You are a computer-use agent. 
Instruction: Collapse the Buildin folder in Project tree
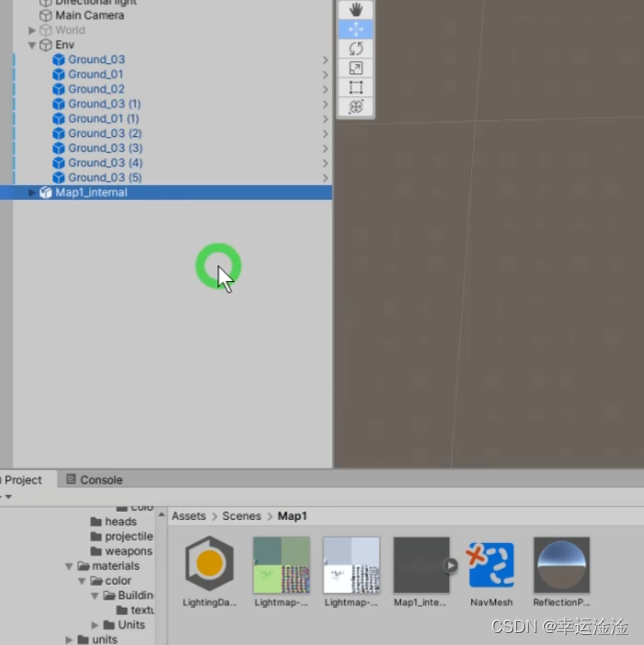[95, 596]
